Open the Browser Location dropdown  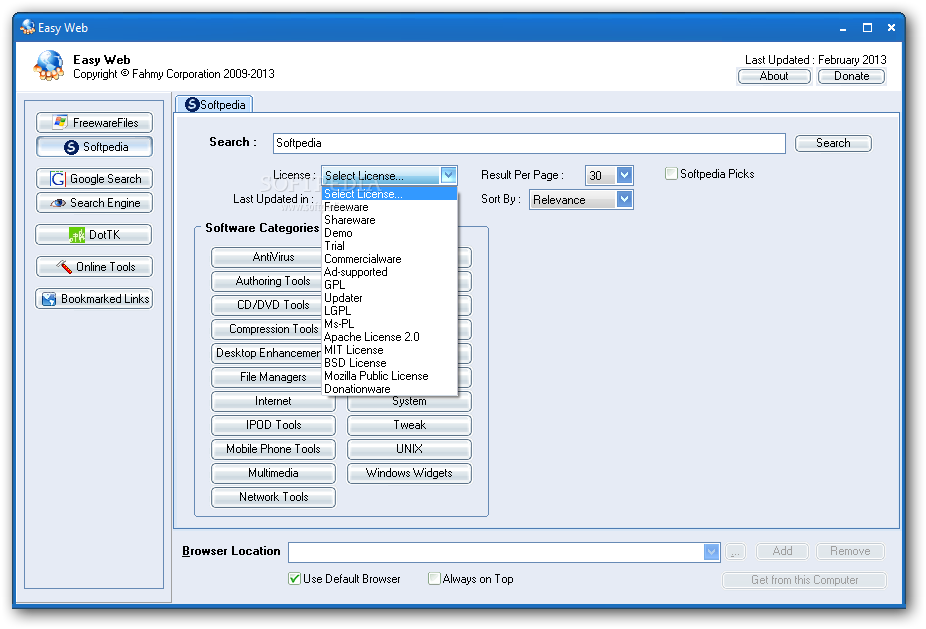(x=711, y=552)
